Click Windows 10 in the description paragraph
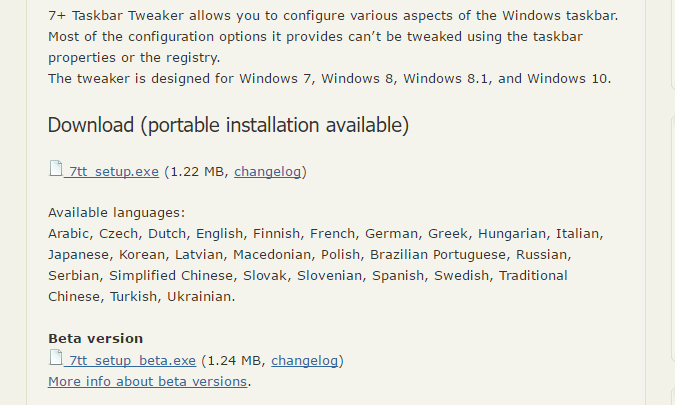The width and height of the screenshot is (675, 405). [567, 78]
